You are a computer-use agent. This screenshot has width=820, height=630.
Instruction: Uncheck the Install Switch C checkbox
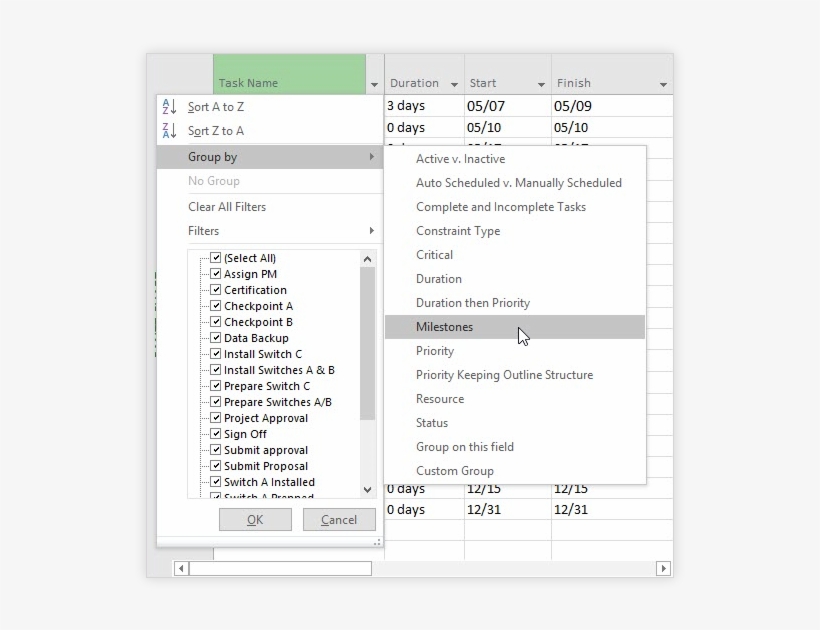coord(215,353)
